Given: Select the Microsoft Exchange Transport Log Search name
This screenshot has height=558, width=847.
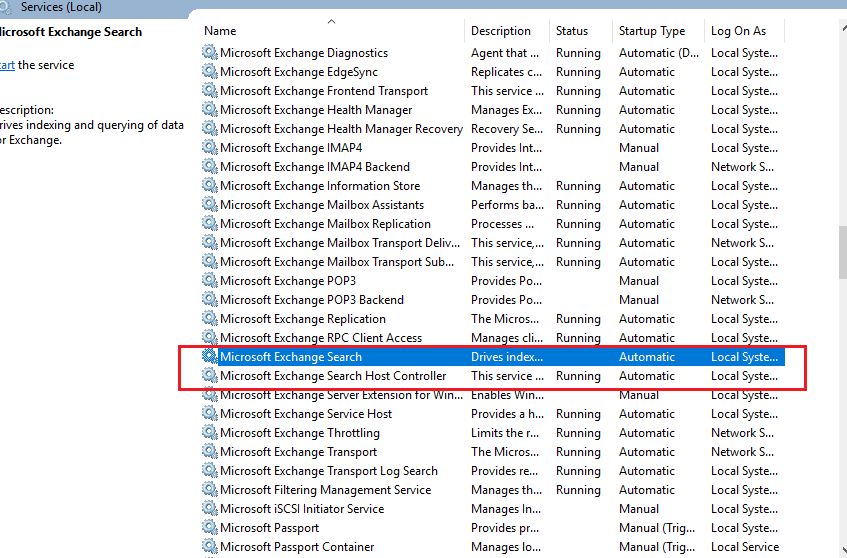Looking at the screenshot, I should pos(328,470).
